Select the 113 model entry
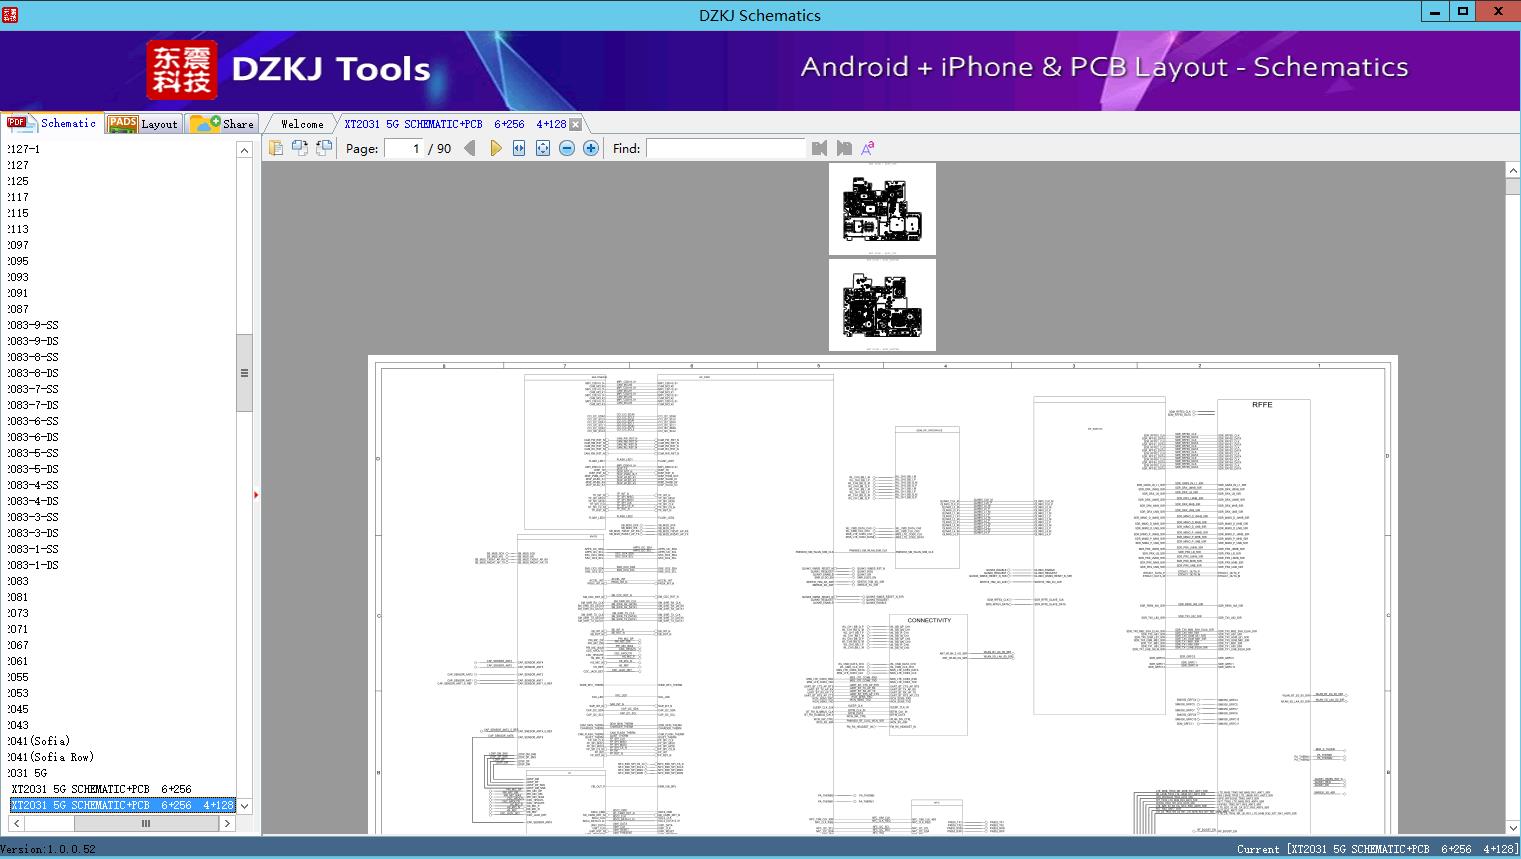Screen dimensions: 1521x859 [x=19, y=229]
